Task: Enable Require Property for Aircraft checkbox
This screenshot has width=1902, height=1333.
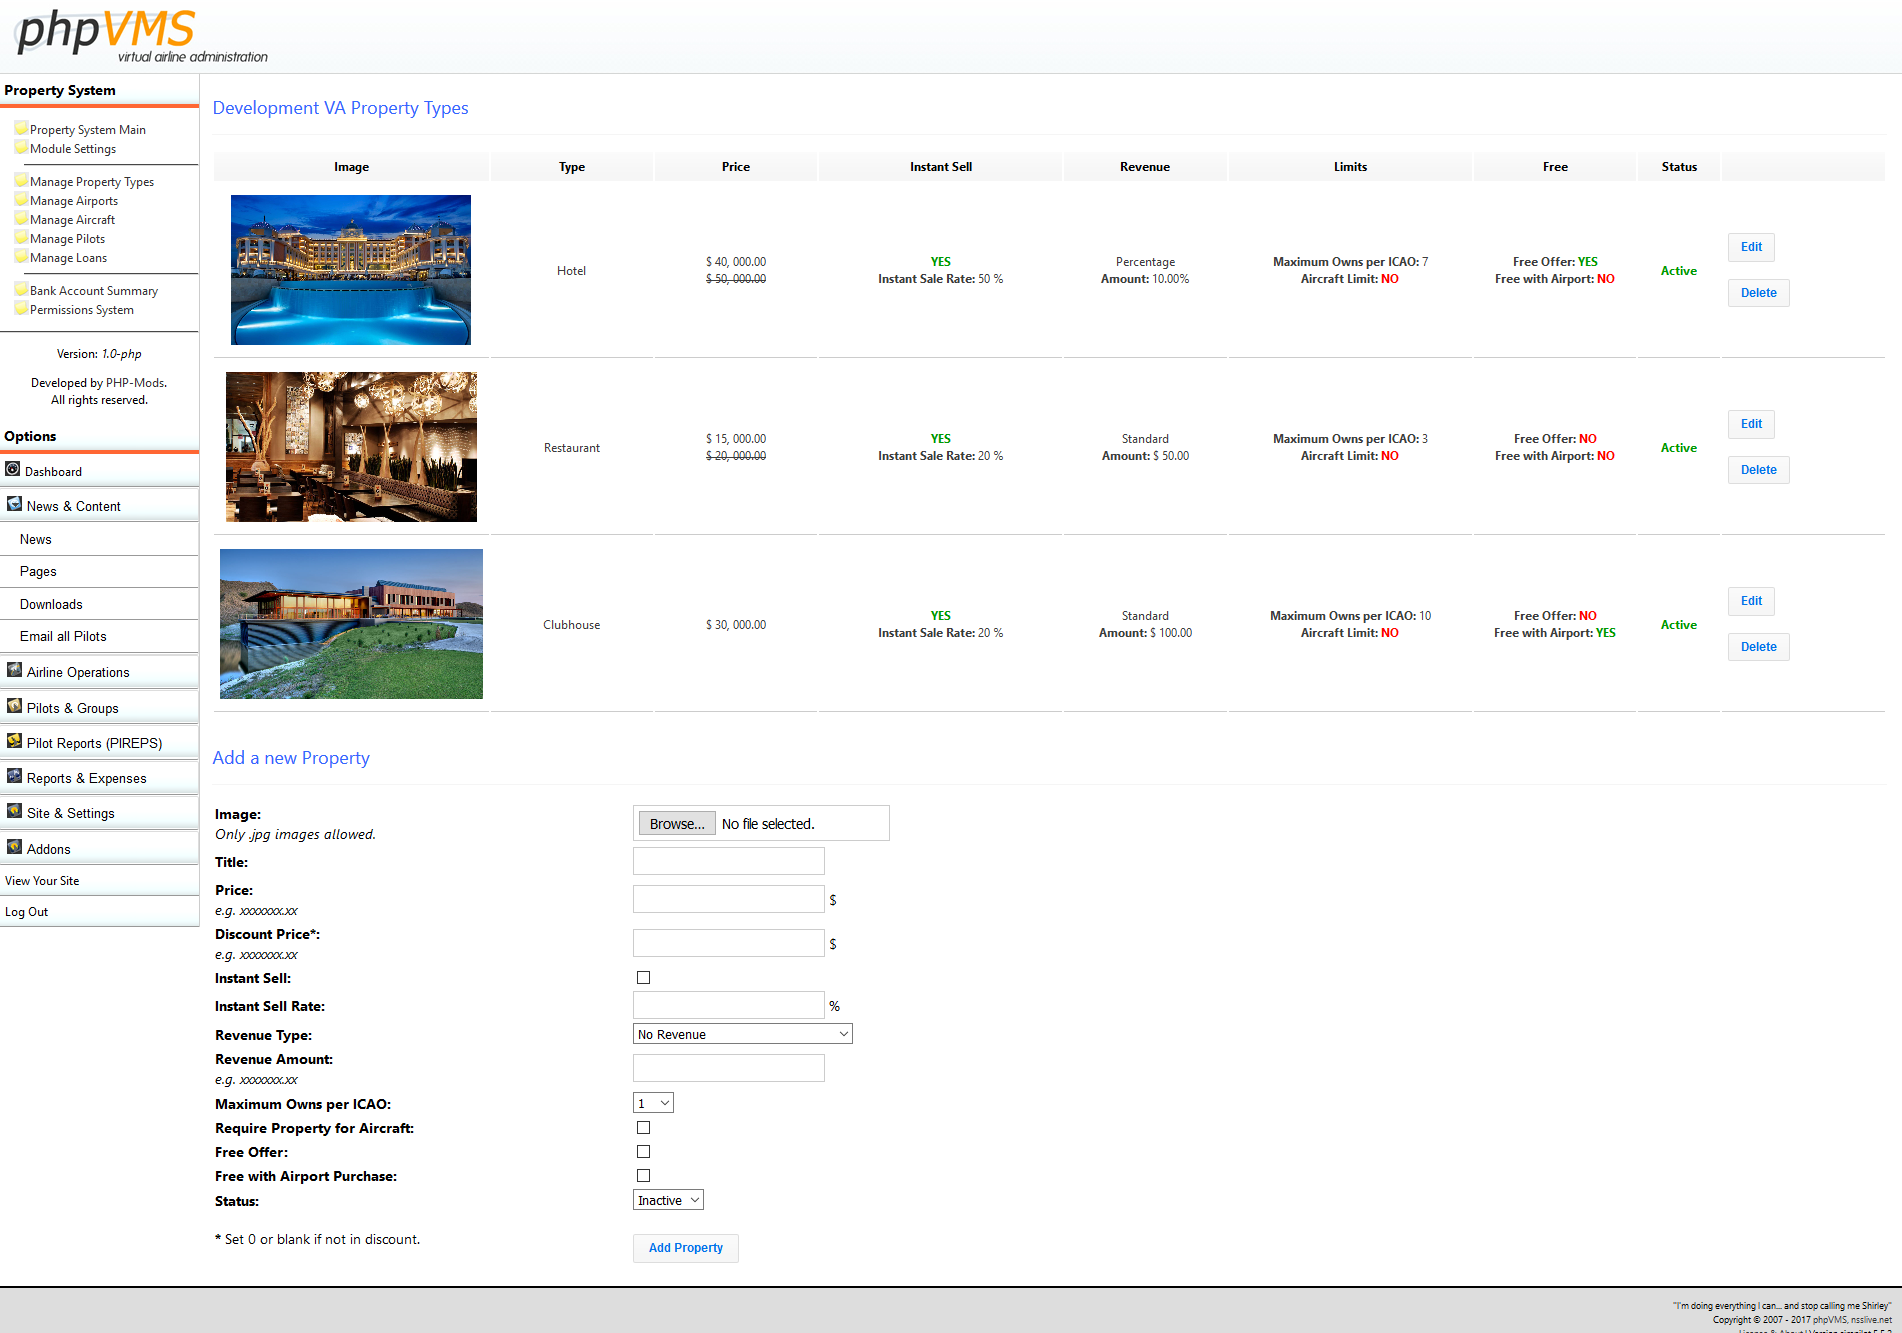Action: [643, 1128]
